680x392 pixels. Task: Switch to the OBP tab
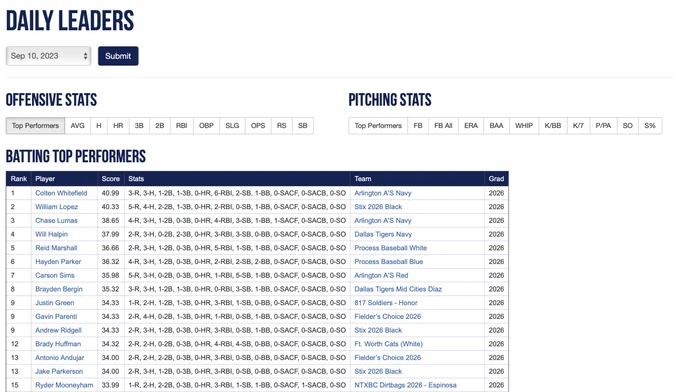[x=206, y=126]
